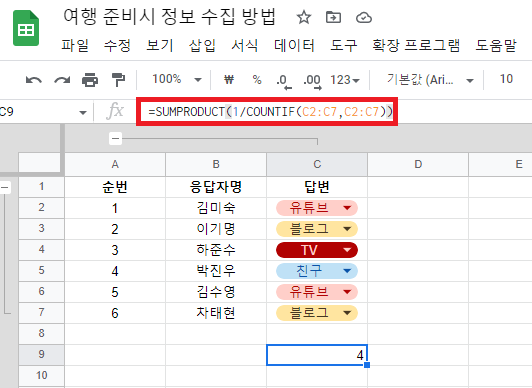This screenshot has width=532, height=388.
Task: Open the default font dropdown
Action: 430,80
